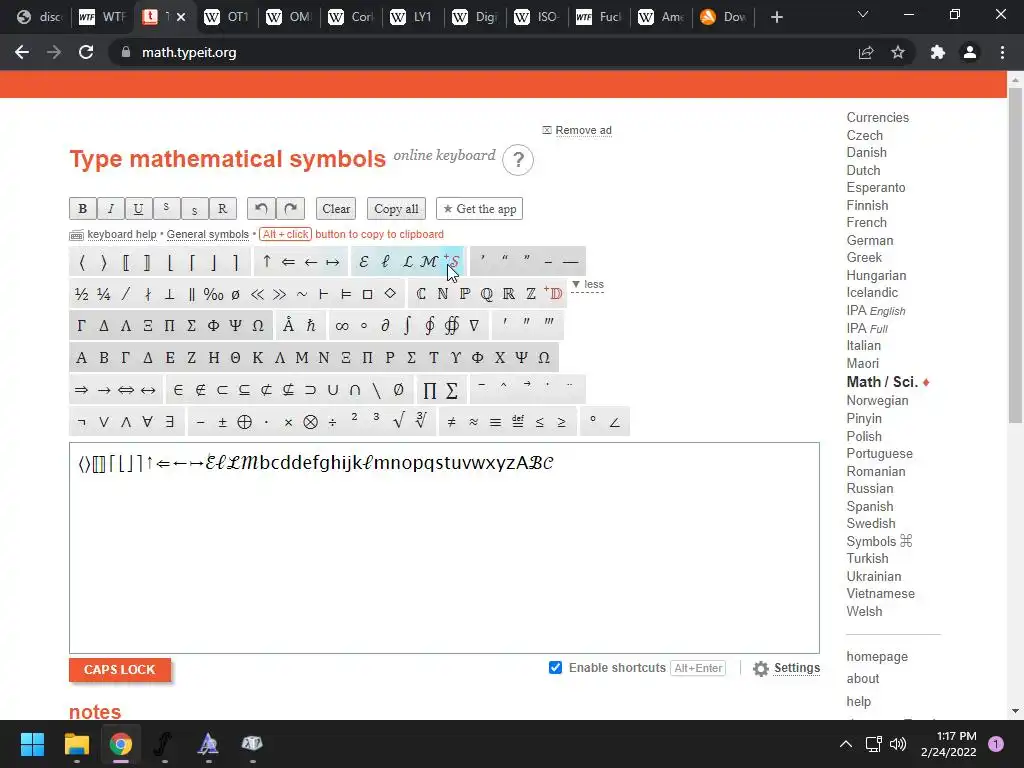Switch to Symbols keyboard
The image size is (1024, 768).
click(x=879, y=541)
